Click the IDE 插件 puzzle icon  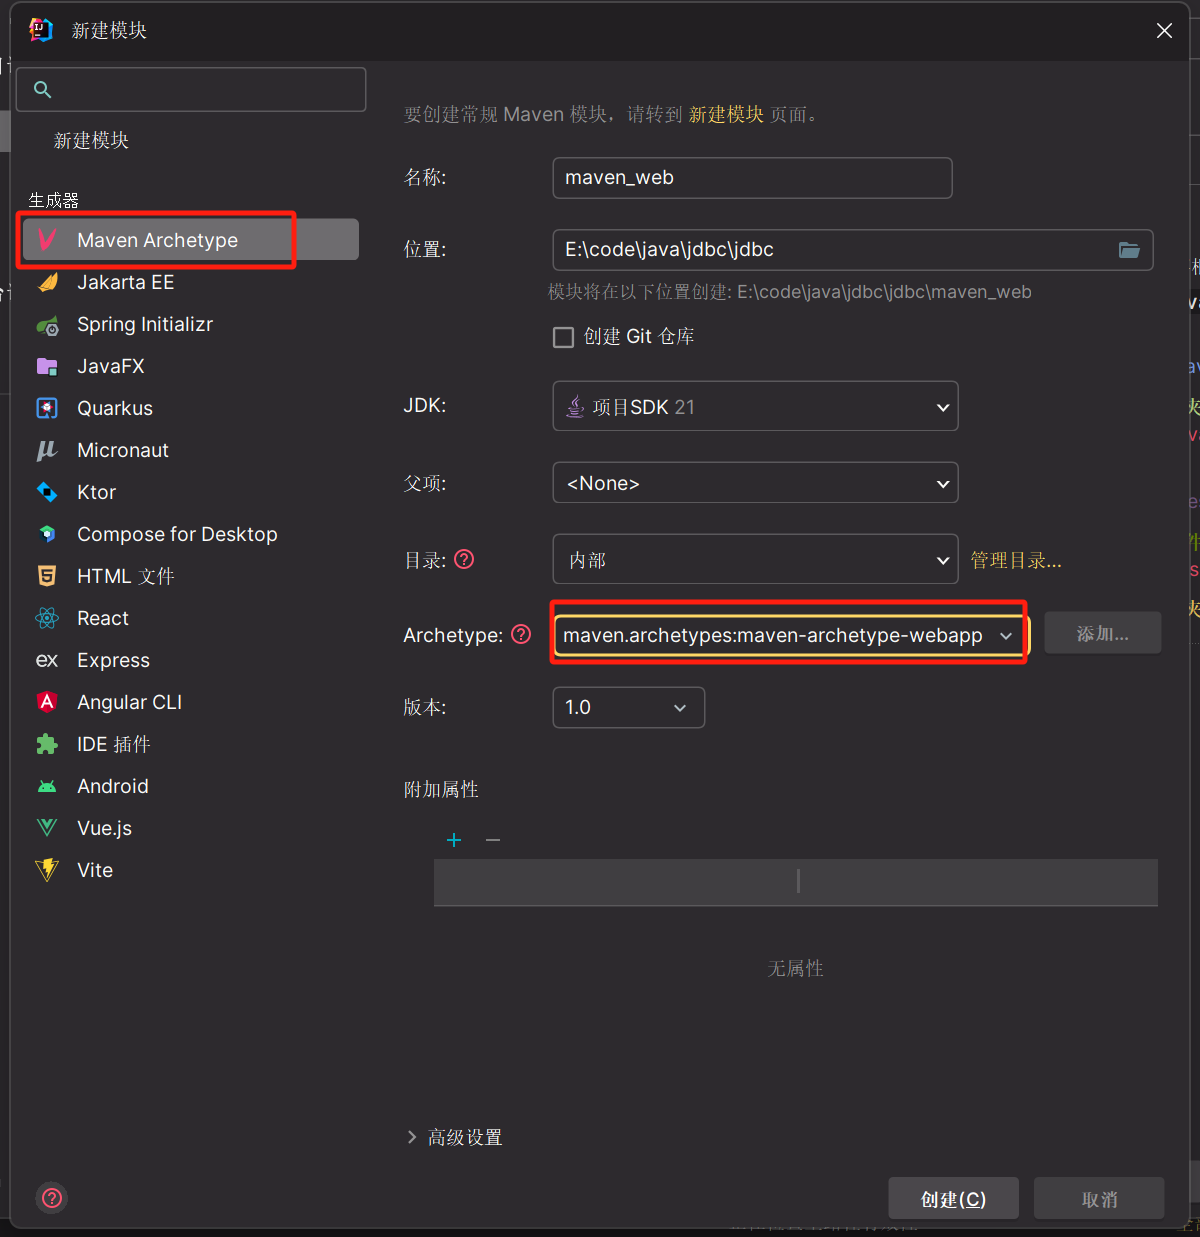tap(47, 744)
